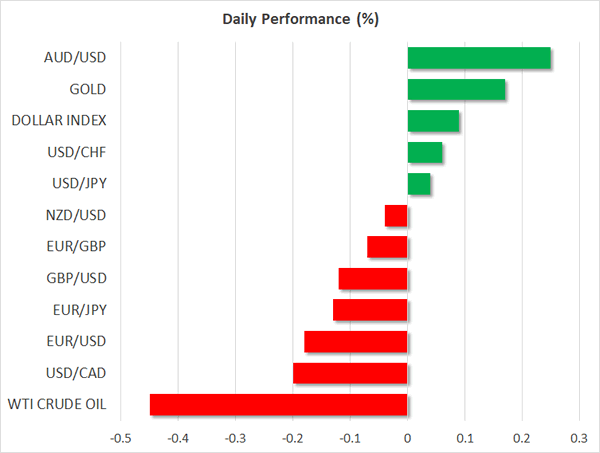Select the GBP/USD red bar
Viewport: 600px width, 453px height.
click(373, 279)
